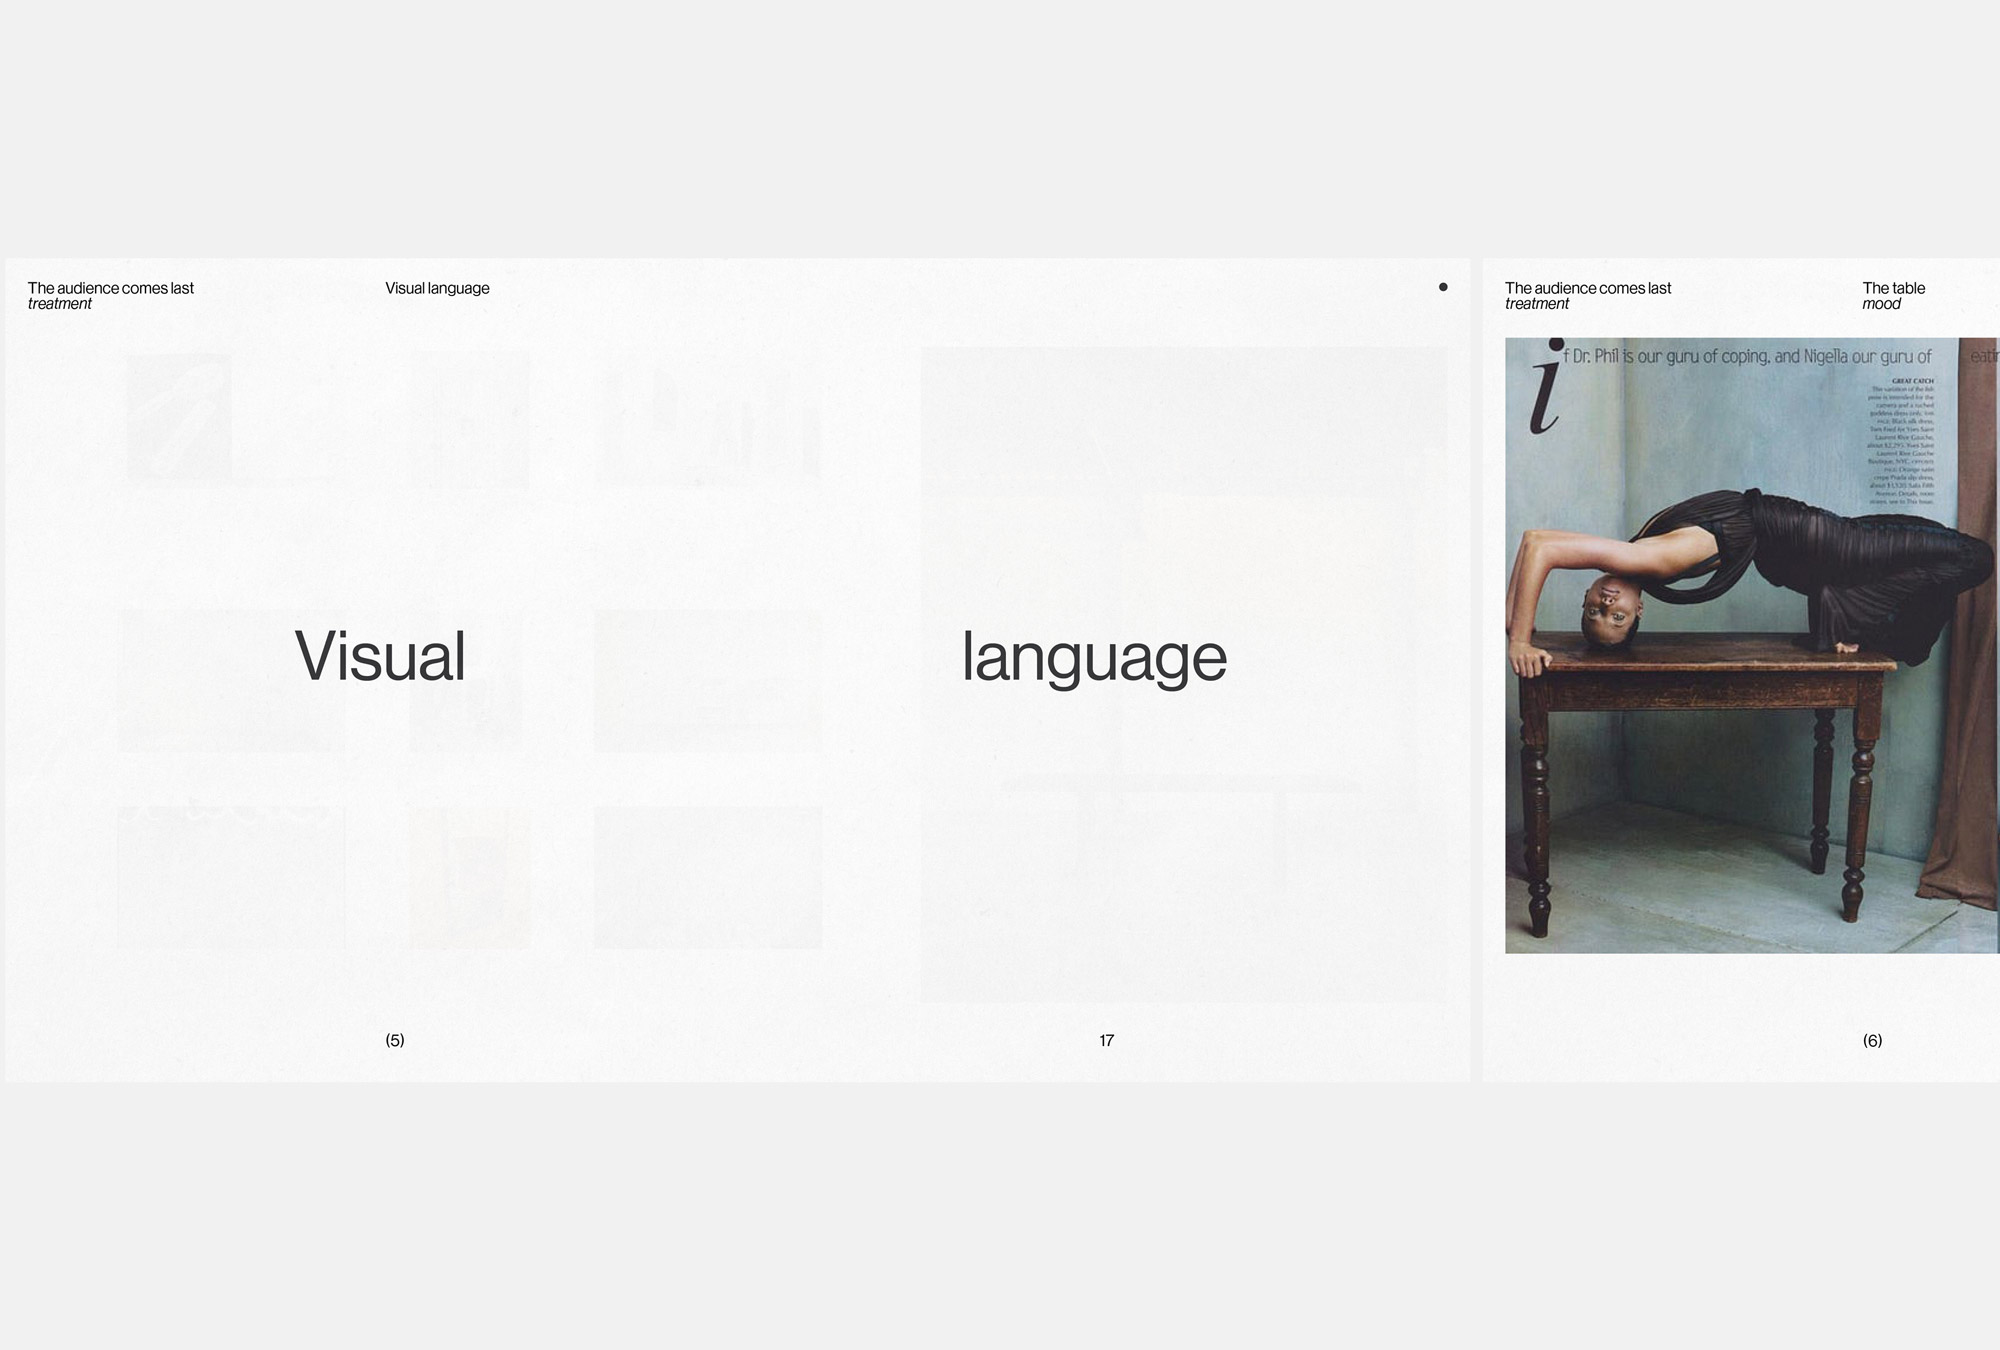The height and width of the screenshot is (1350, 2000).
Task: Click 'The audience comes last' on the left slide
Action: (111, 288)
